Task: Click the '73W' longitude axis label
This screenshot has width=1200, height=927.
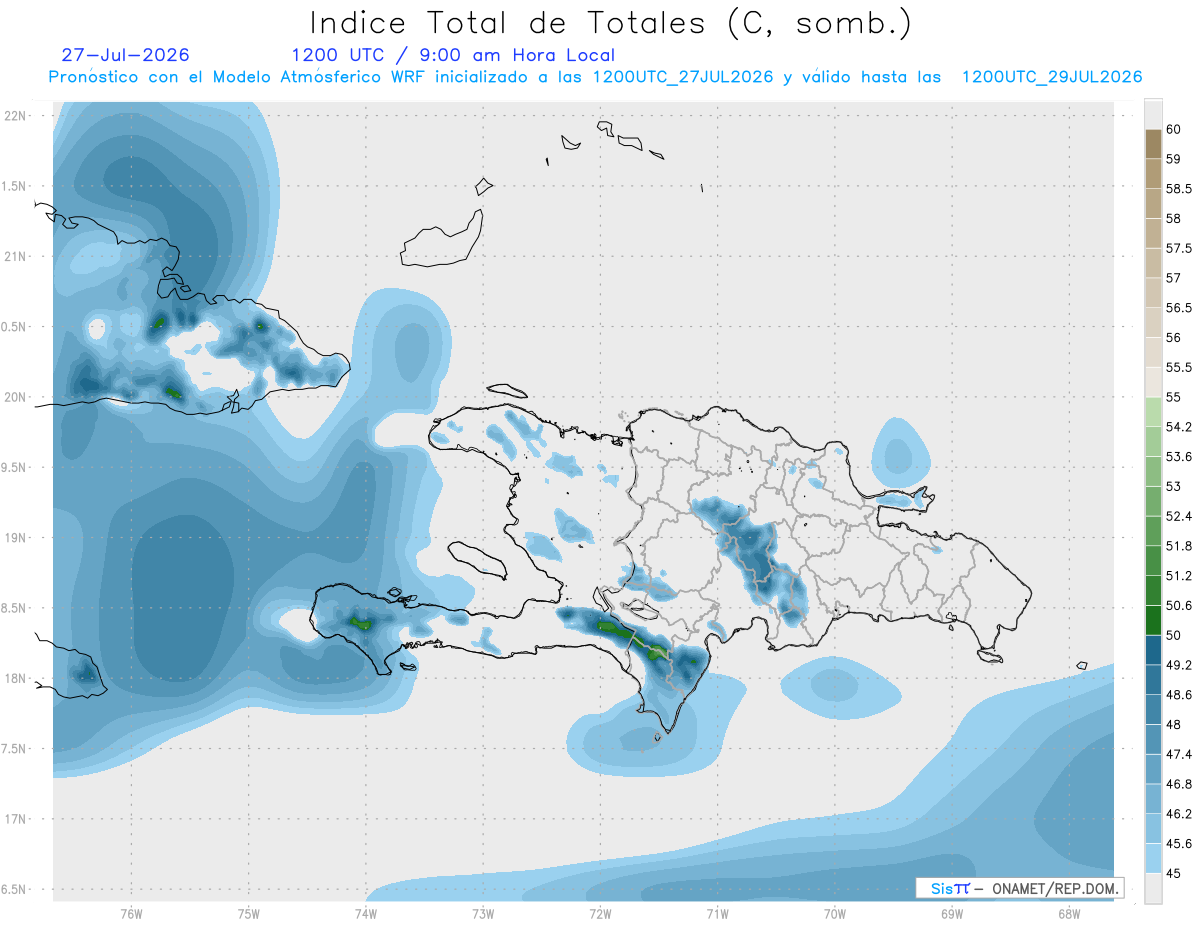Action: click(x=483, y=913)
